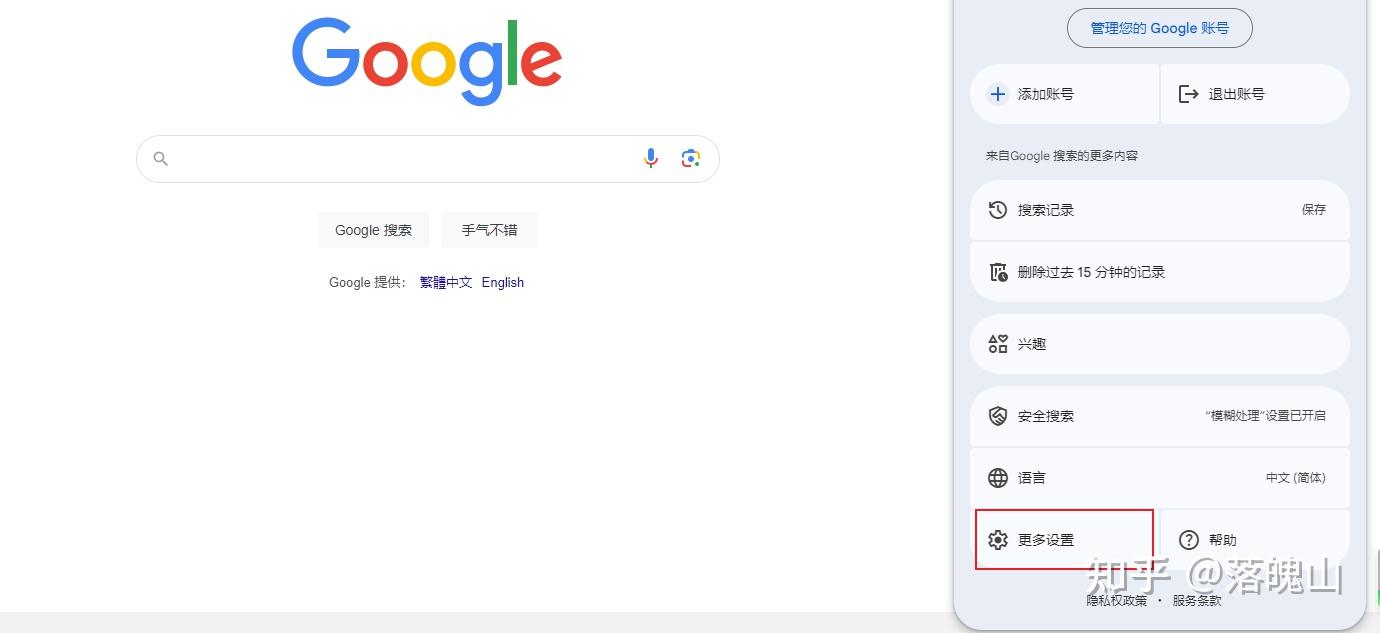Click the question mark icon beside 帮助
This screenshot has height=633, width=1380.
pos(1188,540)
